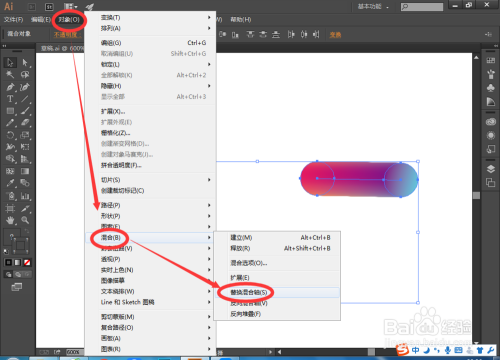Select the Scale tool
This screenshot has width=500, height=360.
pos(25,135)
